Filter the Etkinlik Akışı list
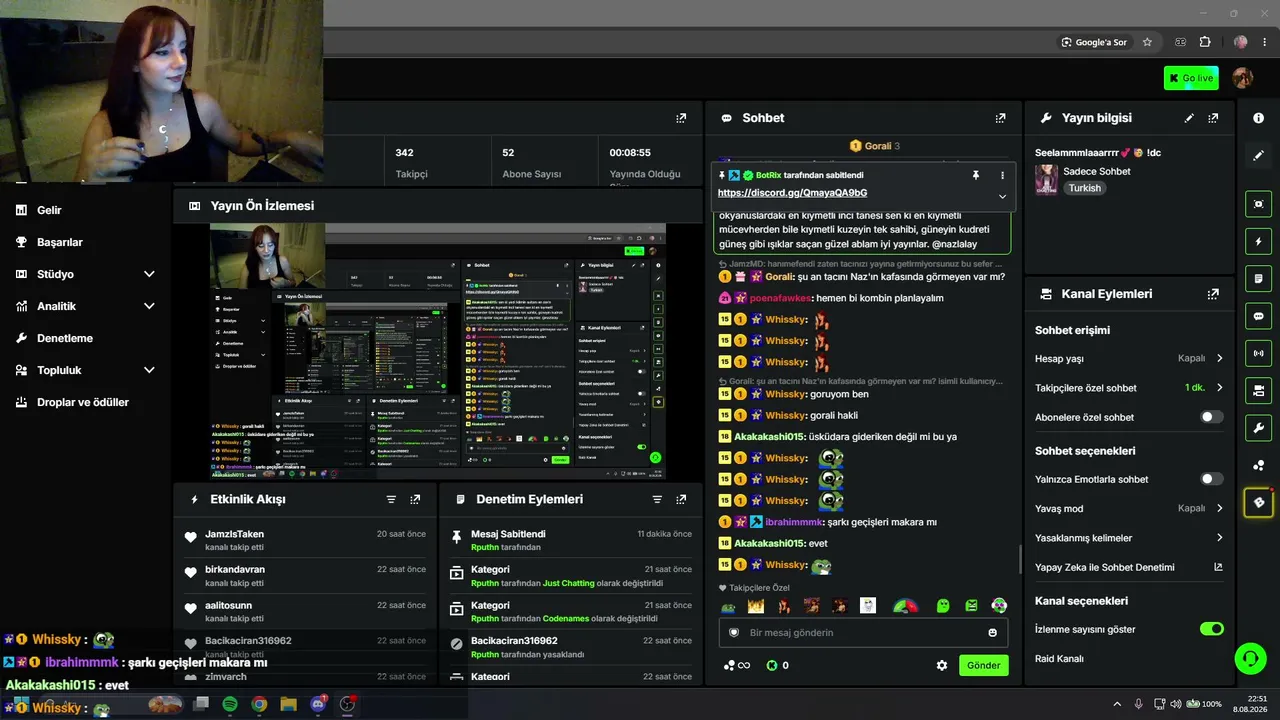This screenshot has height=720, width=1280. click(x=391, y=499)
